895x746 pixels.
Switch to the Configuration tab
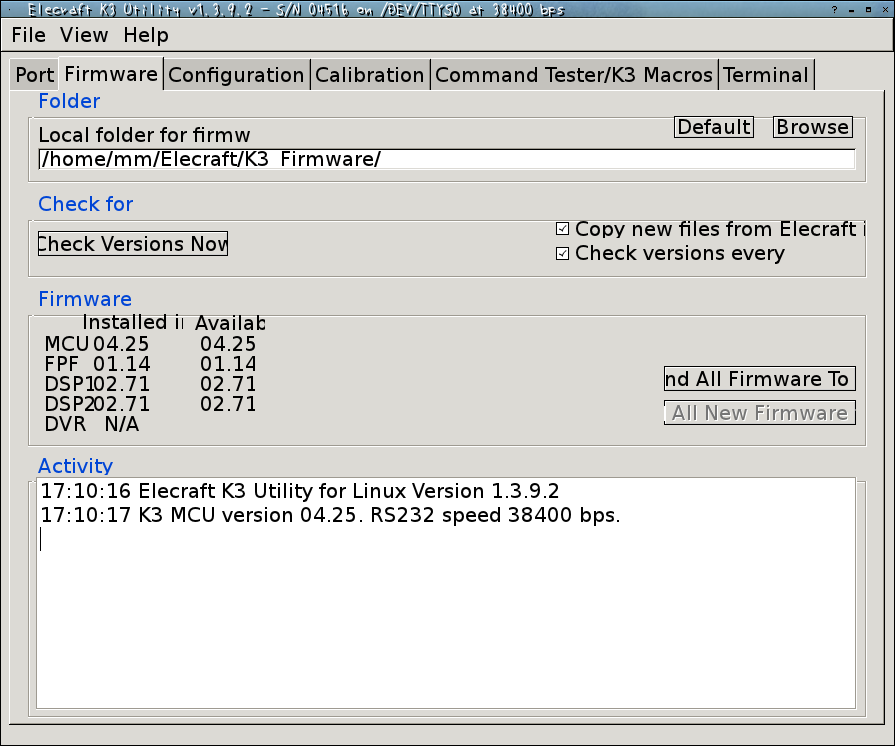click(x=236, y=75)
